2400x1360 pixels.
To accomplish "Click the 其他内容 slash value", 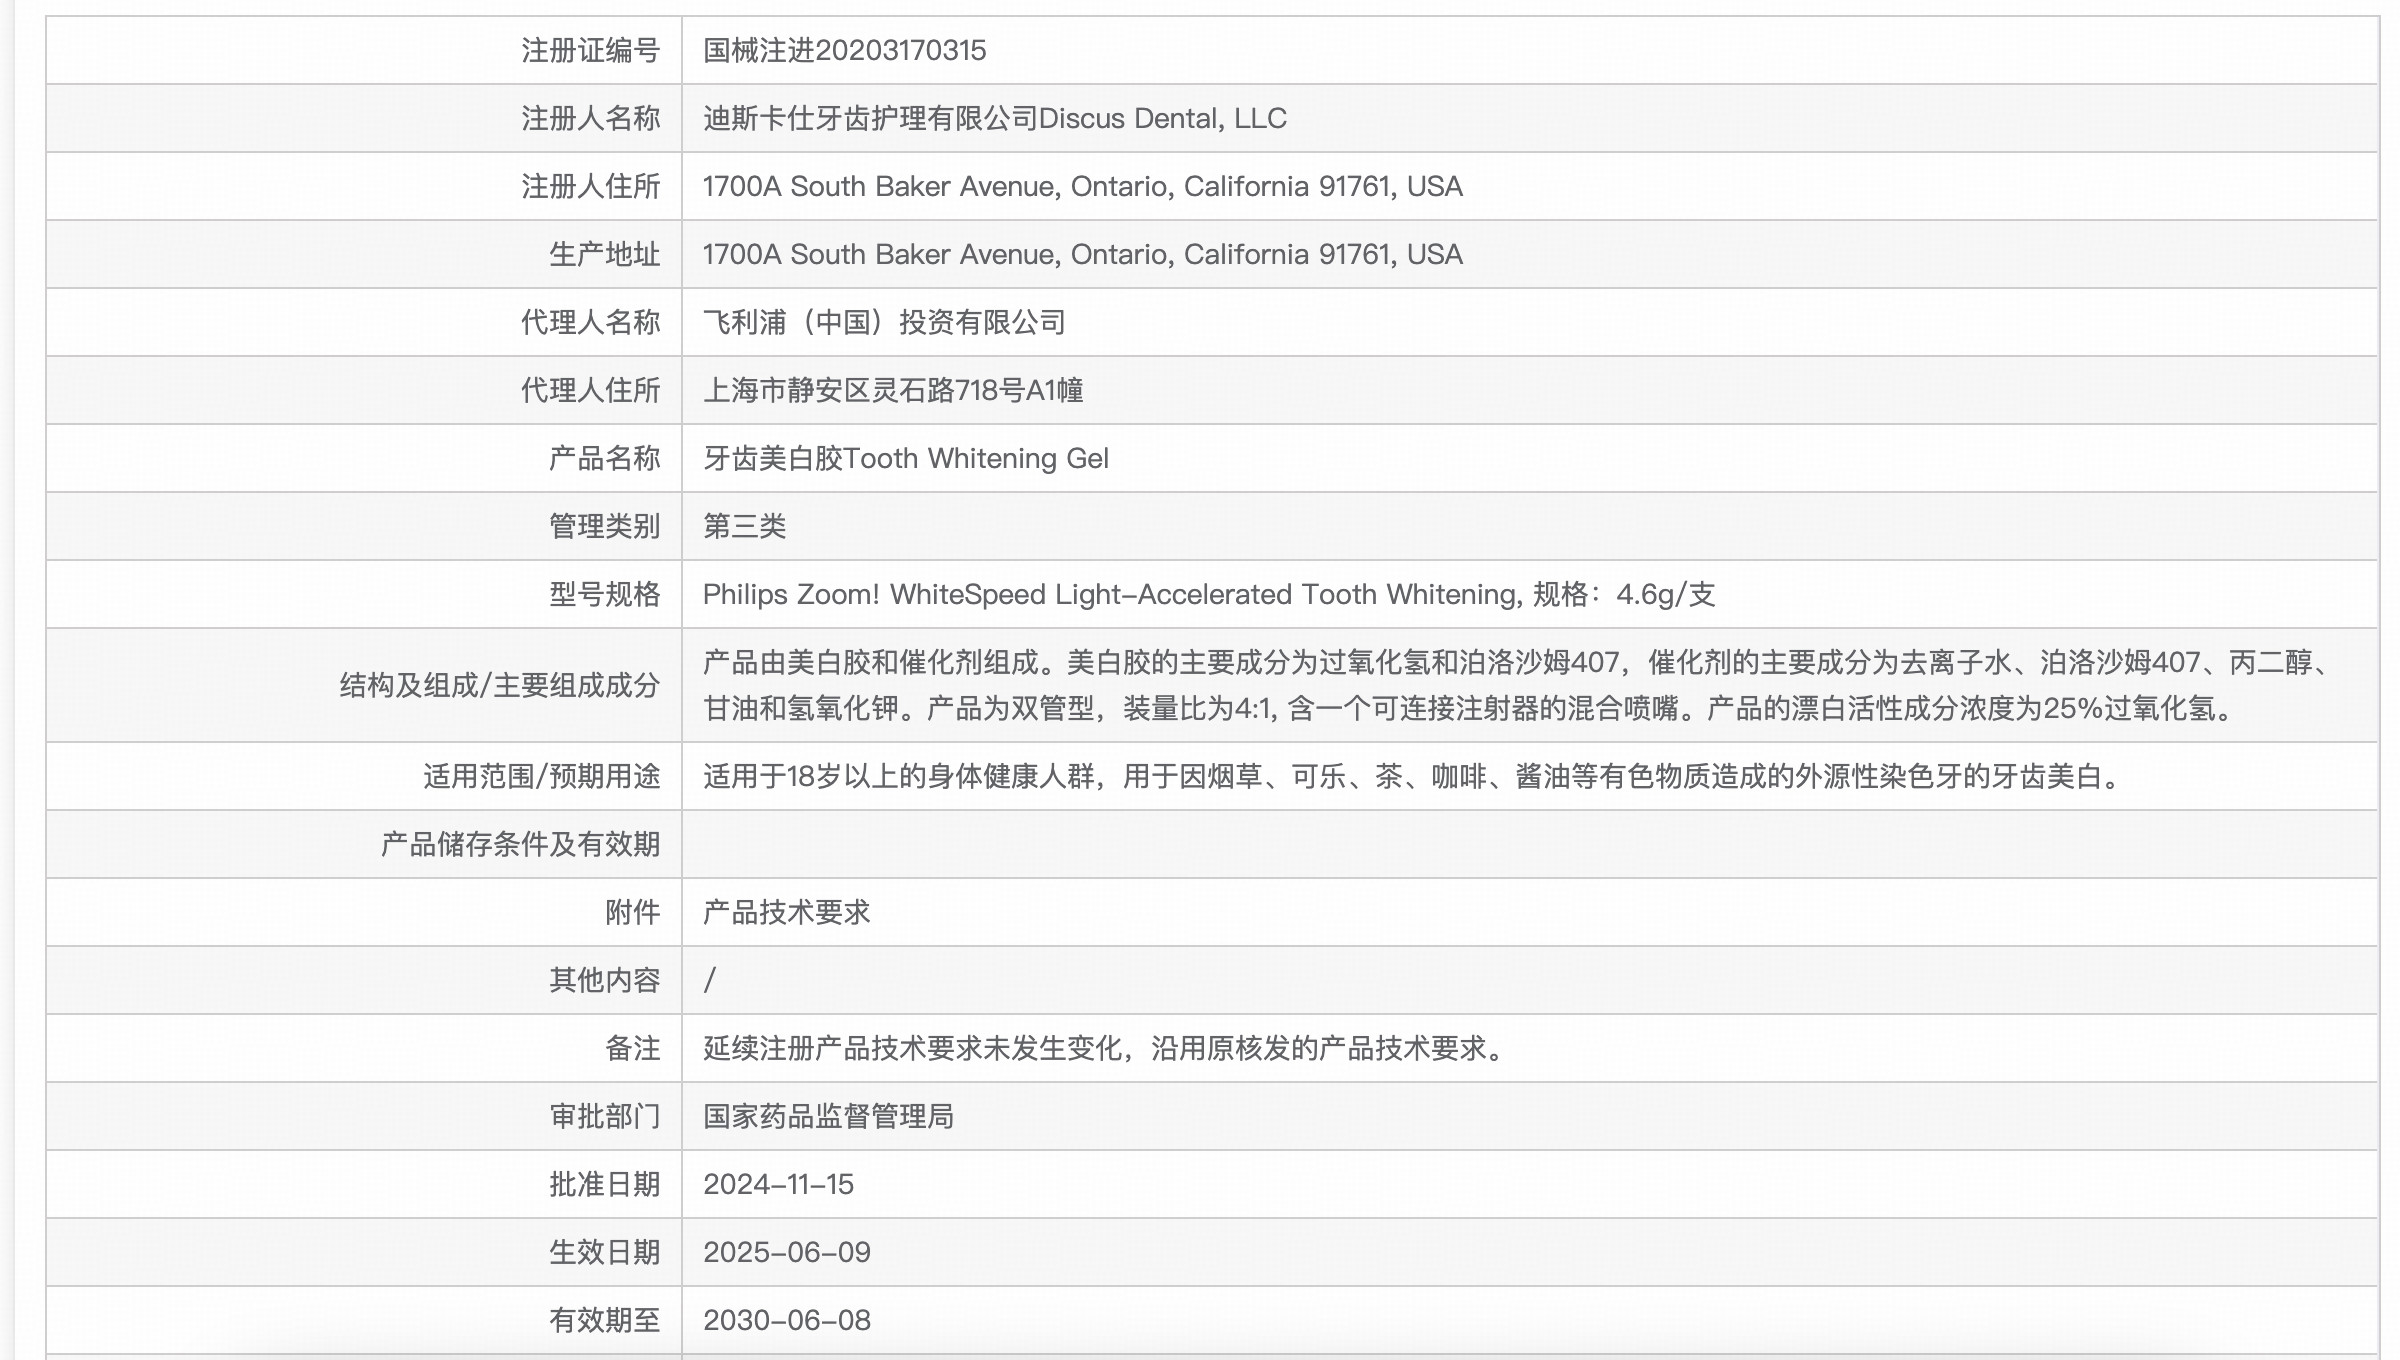I will [x=709, y=980].
